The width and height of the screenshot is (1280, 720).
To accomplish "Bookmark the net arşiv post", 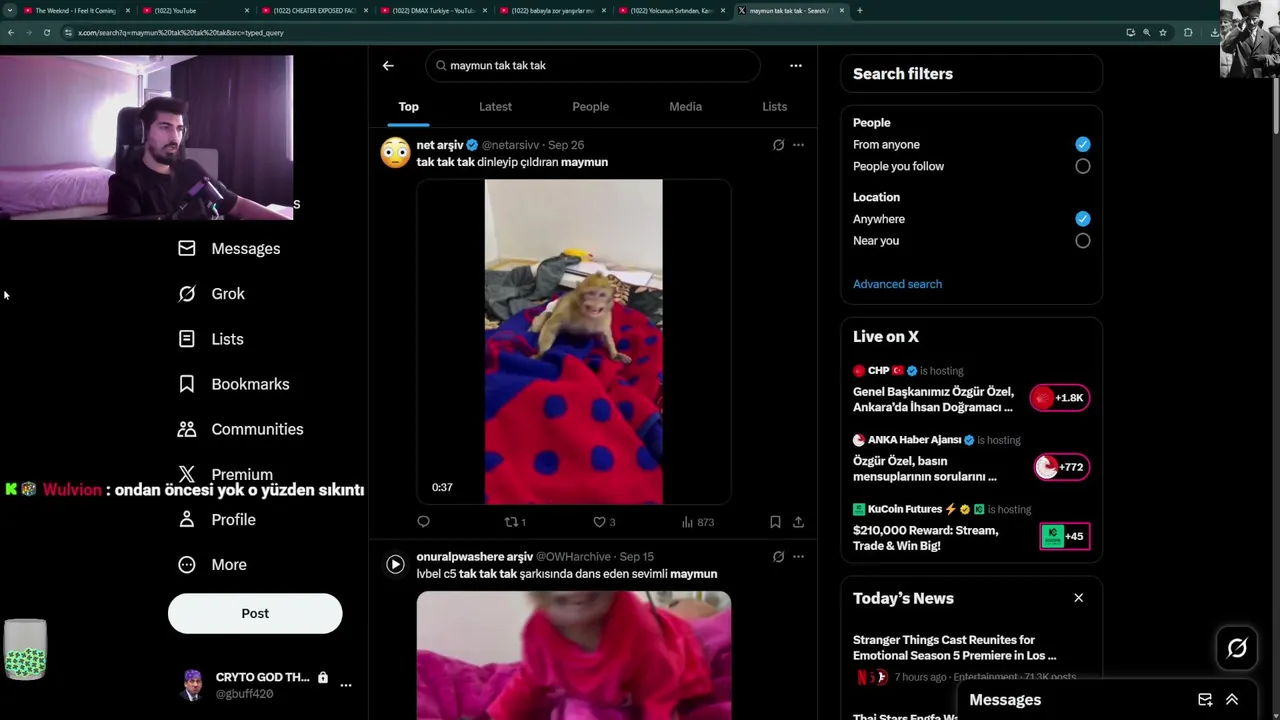I will click(x=775, y=522).
